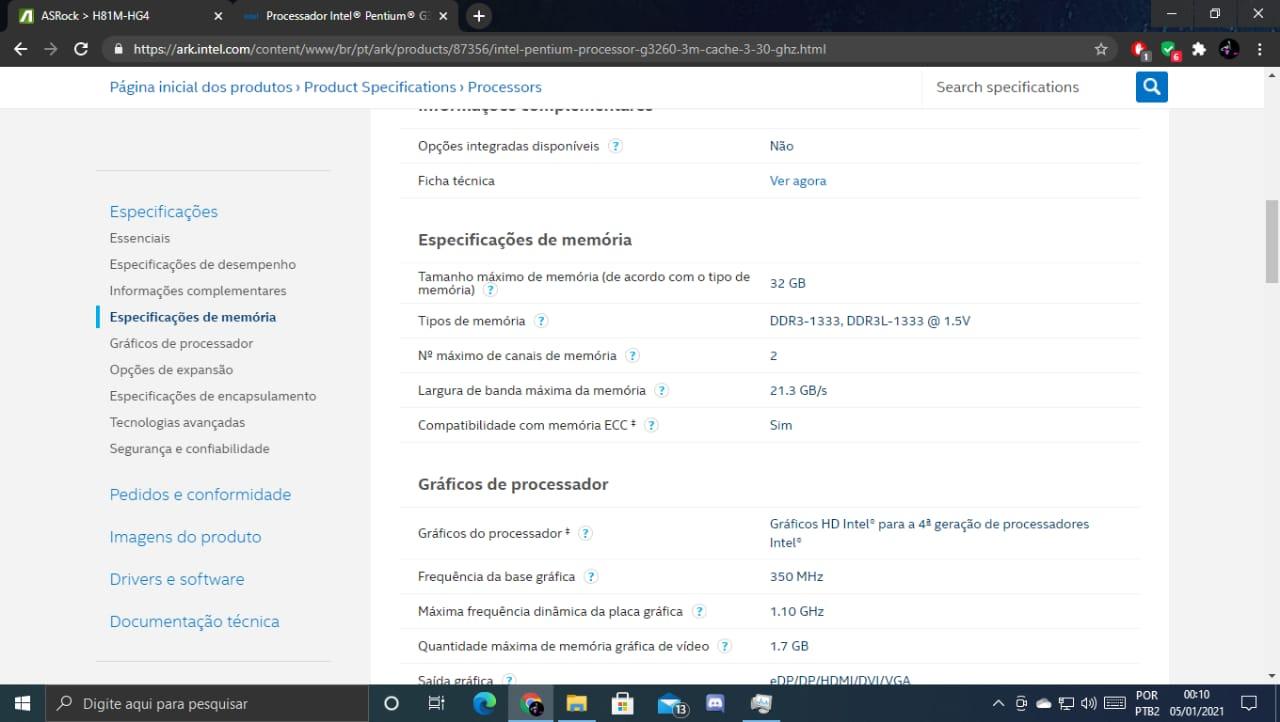1280x722 pixels.
Task: Open the Windows notification center
Action: [1248, 703]
